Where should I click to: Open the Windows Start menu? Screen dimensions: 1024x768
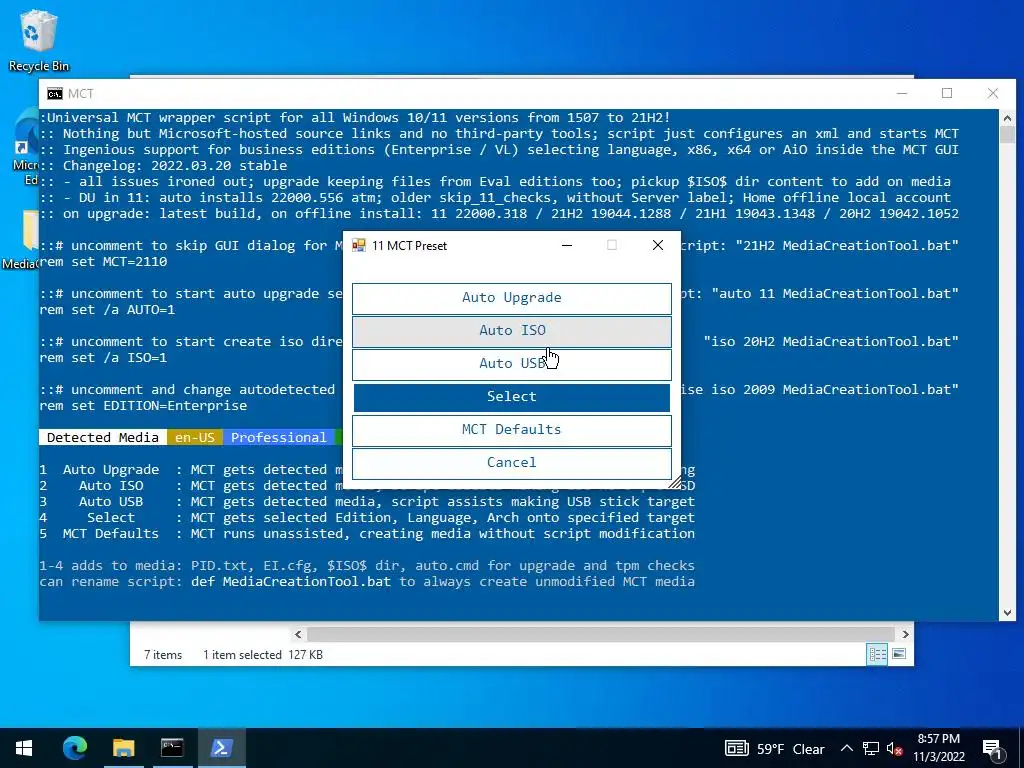[24, 748]
